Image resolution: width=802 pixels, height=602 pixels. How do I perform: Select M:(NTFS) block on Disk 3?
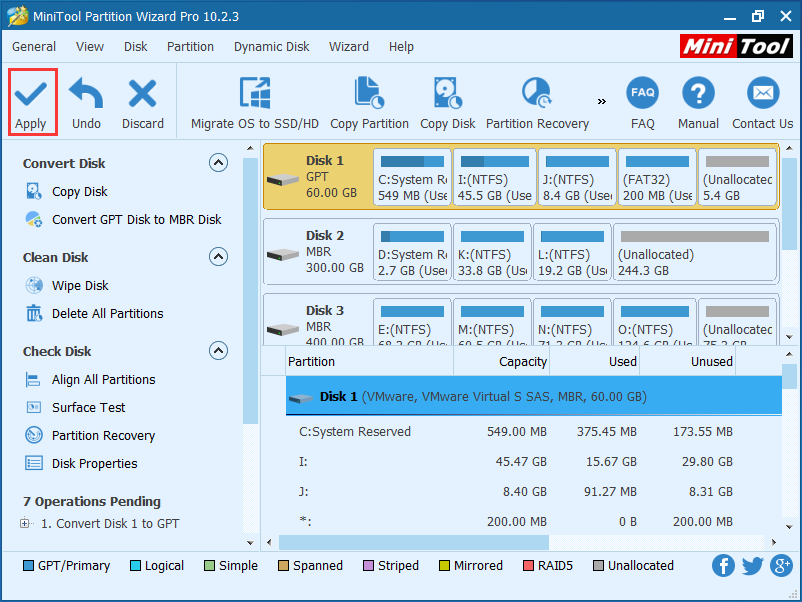coord(492,322)
